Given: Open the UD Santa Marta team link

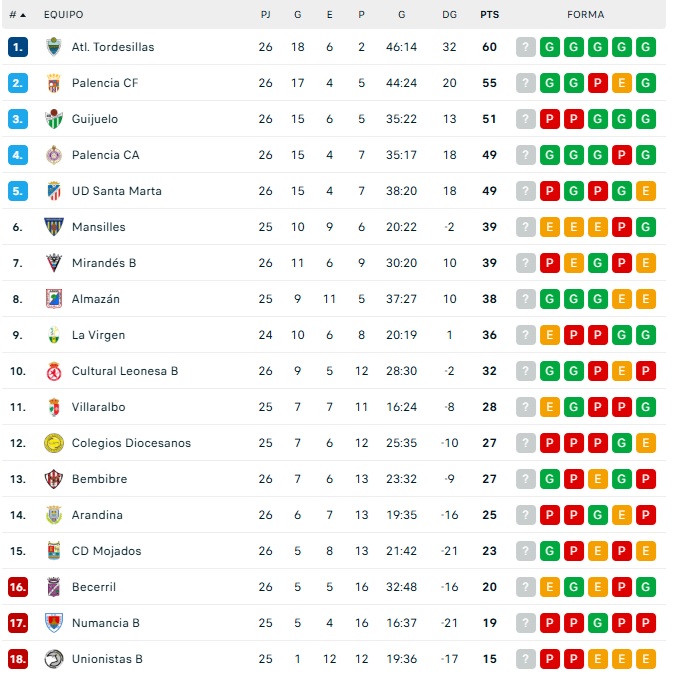Looking at the screenshot, I should click(x=116, y=191).
